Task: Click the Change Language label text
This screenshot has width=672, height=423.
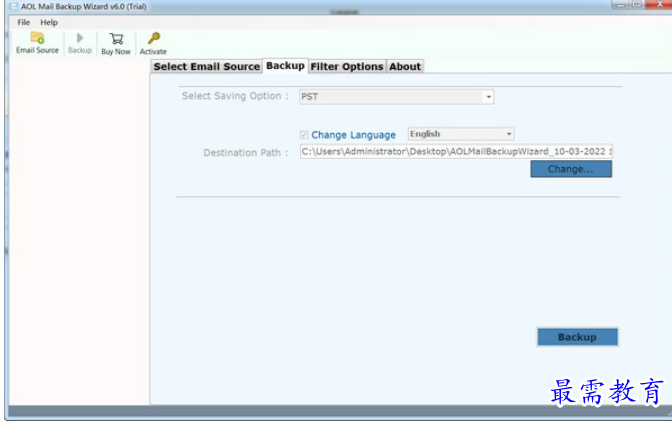Action: tap(353, 135)
